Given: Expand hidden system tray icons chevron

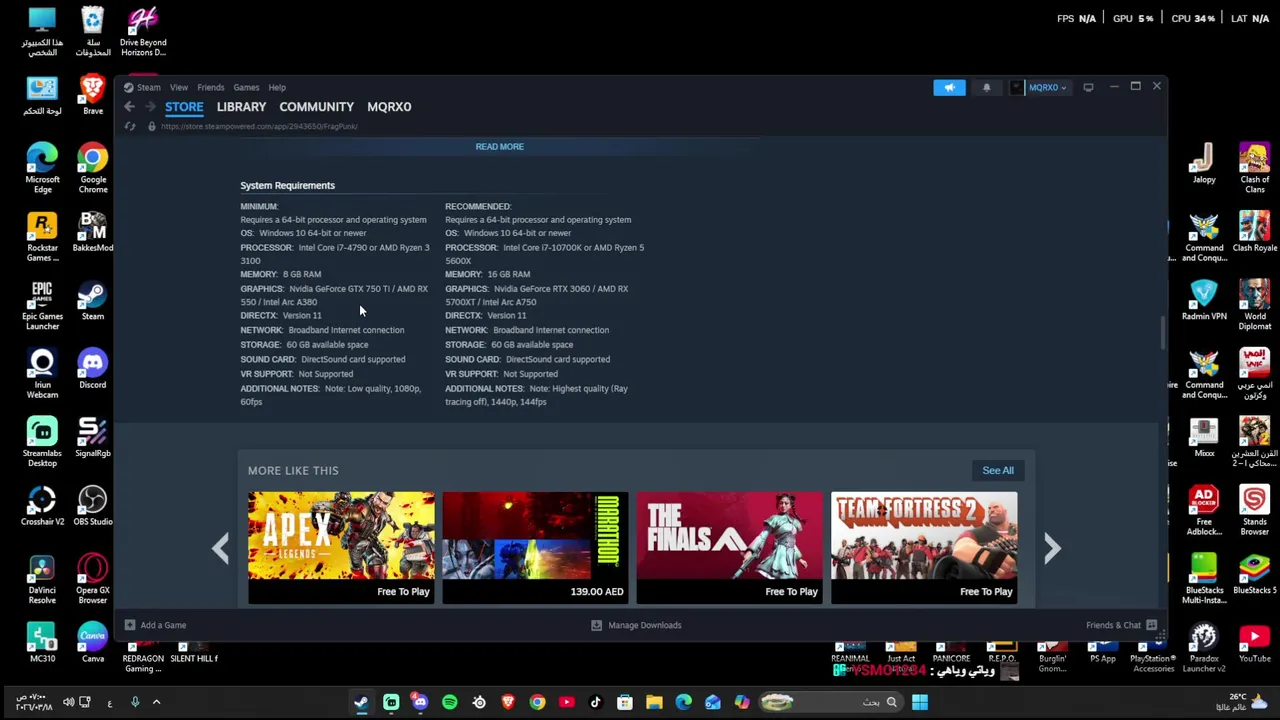Looking at the screenshot, I should click(x=156, y=702).
